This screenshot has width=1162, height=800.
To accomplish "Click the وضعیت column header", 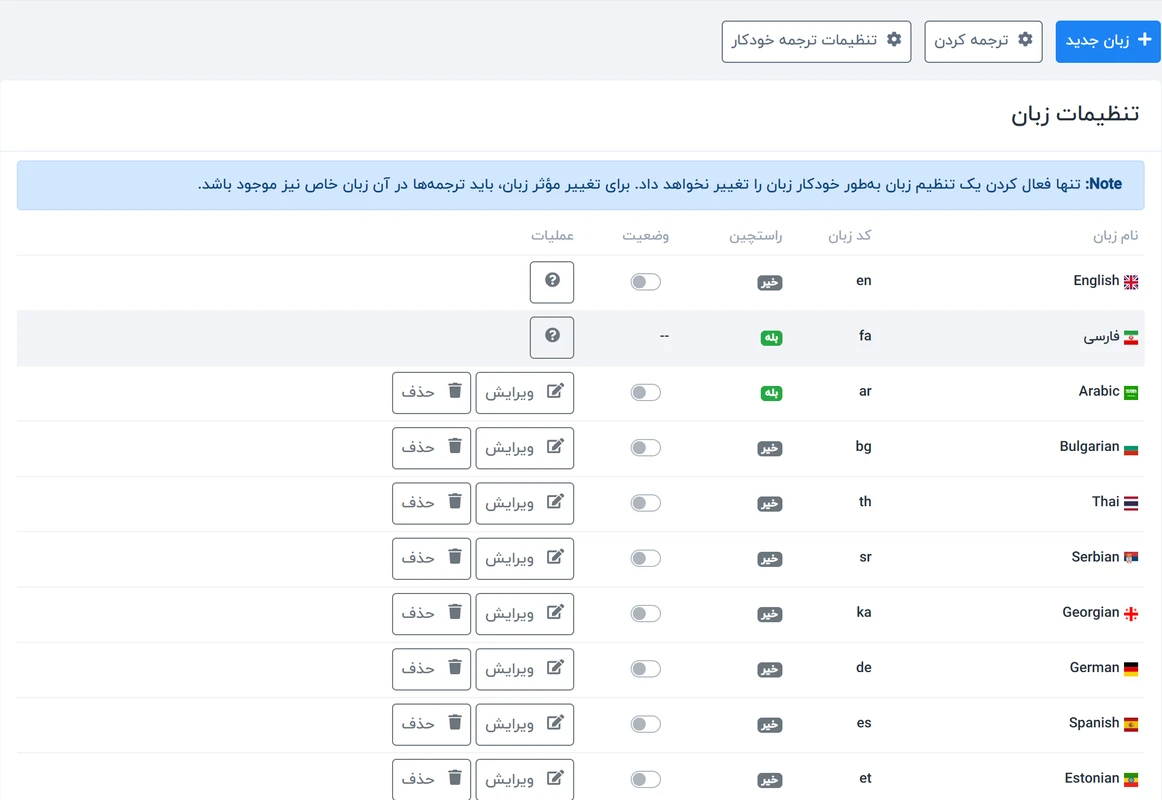I will click(645, 236).
